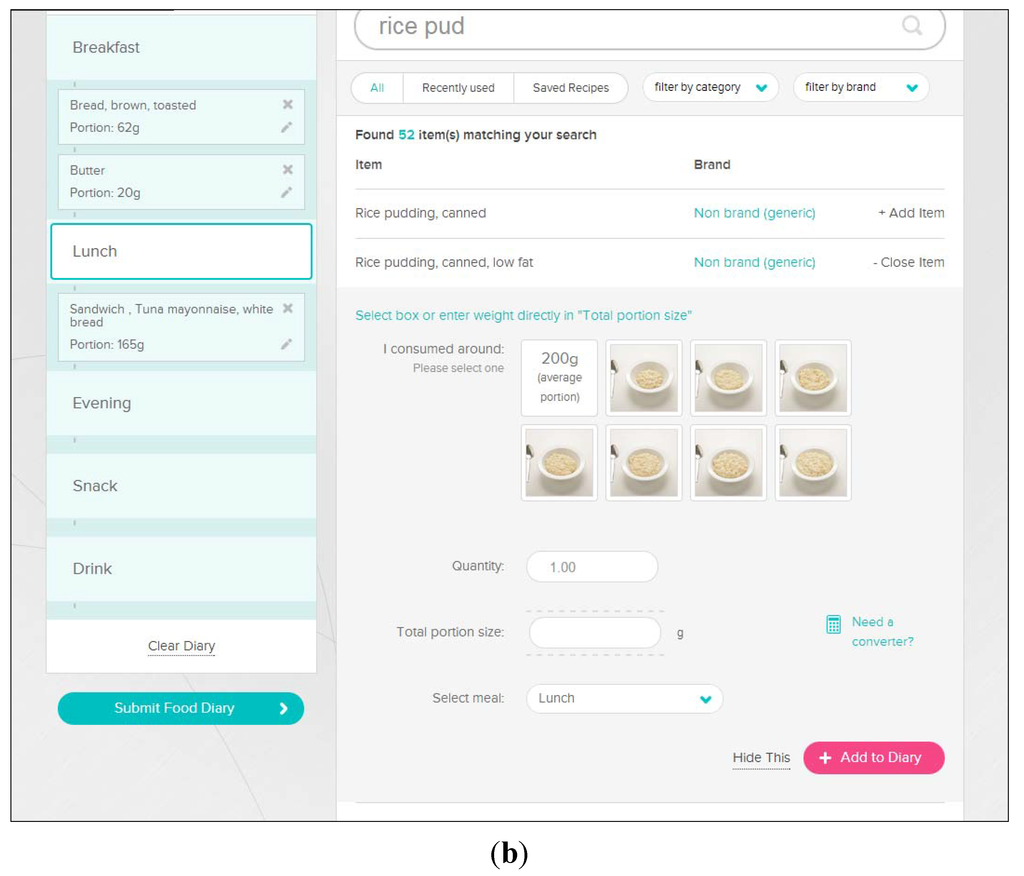Expand the filter by brand dropdown

click(x=861, y=88)
